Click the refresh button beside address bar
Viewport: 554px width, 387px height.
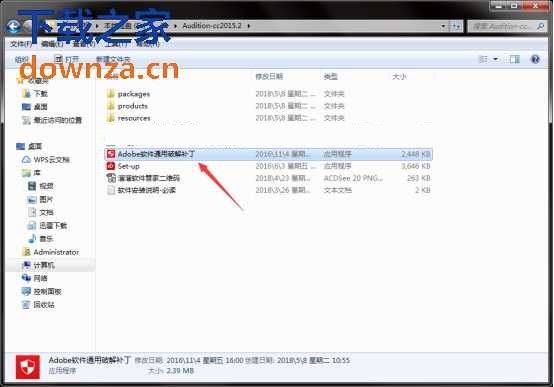pyautogui.click(x=456, y=26)
